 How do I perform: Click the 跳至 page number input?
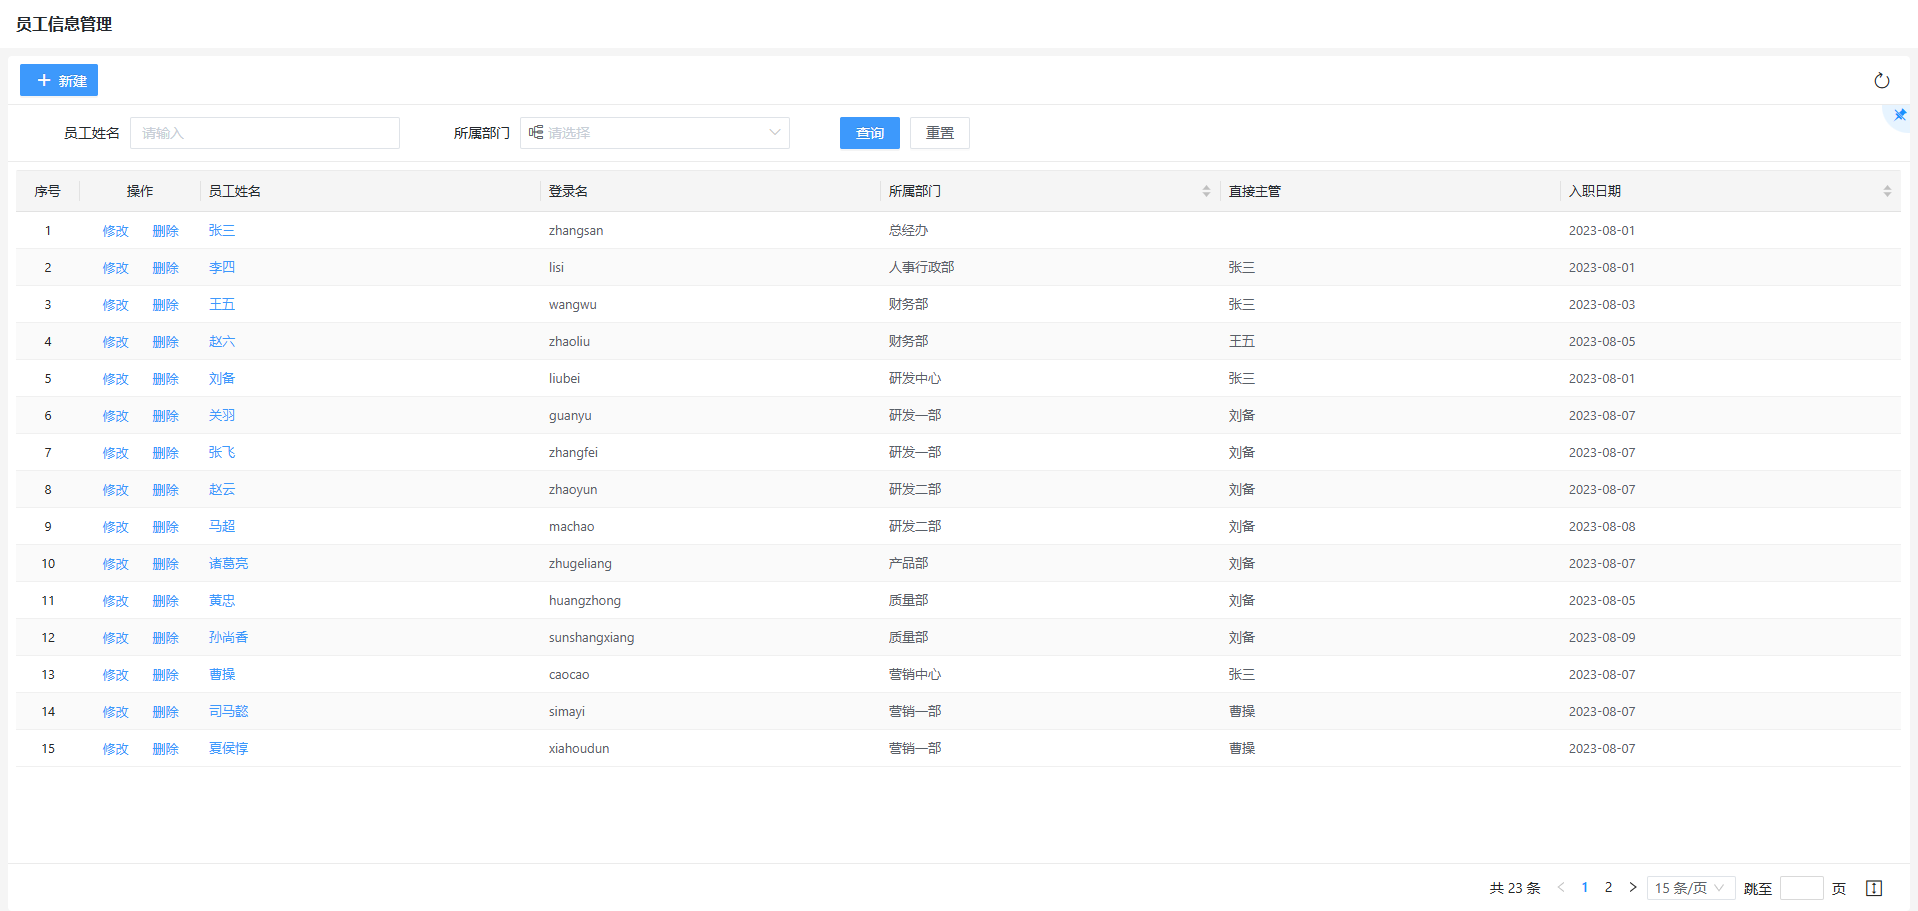pyautogui.click(x=1801, y=888)
